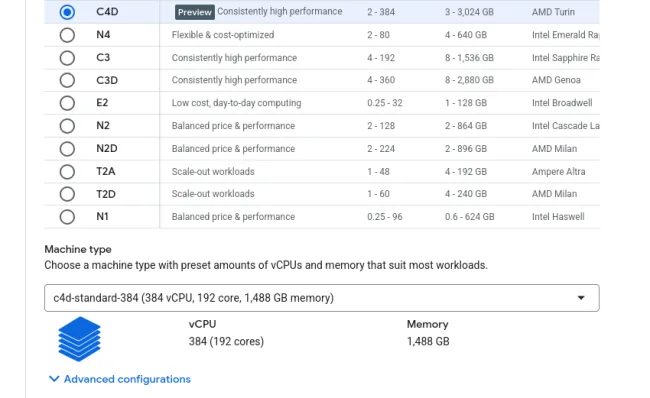Click the N4 row description text
650x398 pixels.
pos(223,35)
